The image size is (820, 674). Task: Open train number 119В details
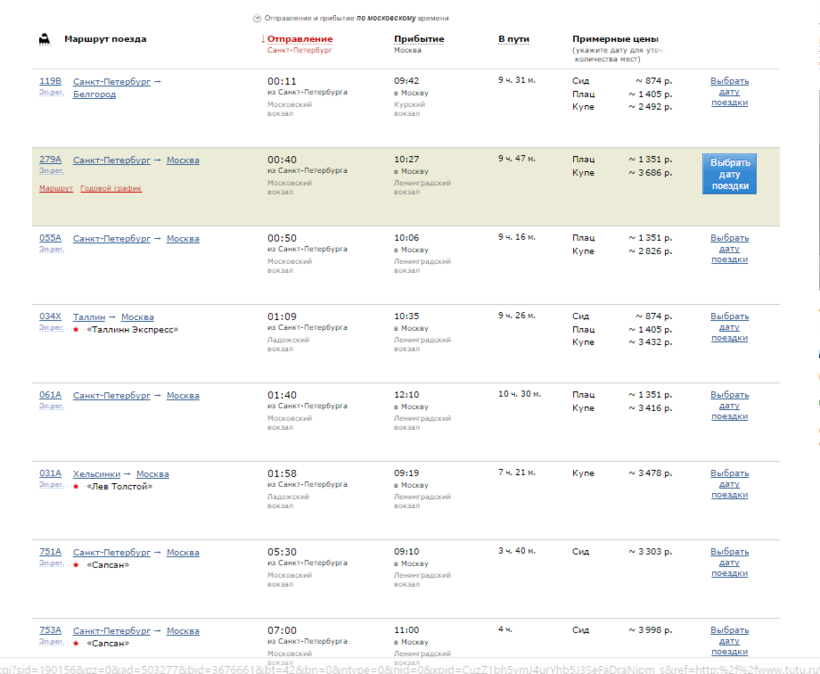coord(50,81)
